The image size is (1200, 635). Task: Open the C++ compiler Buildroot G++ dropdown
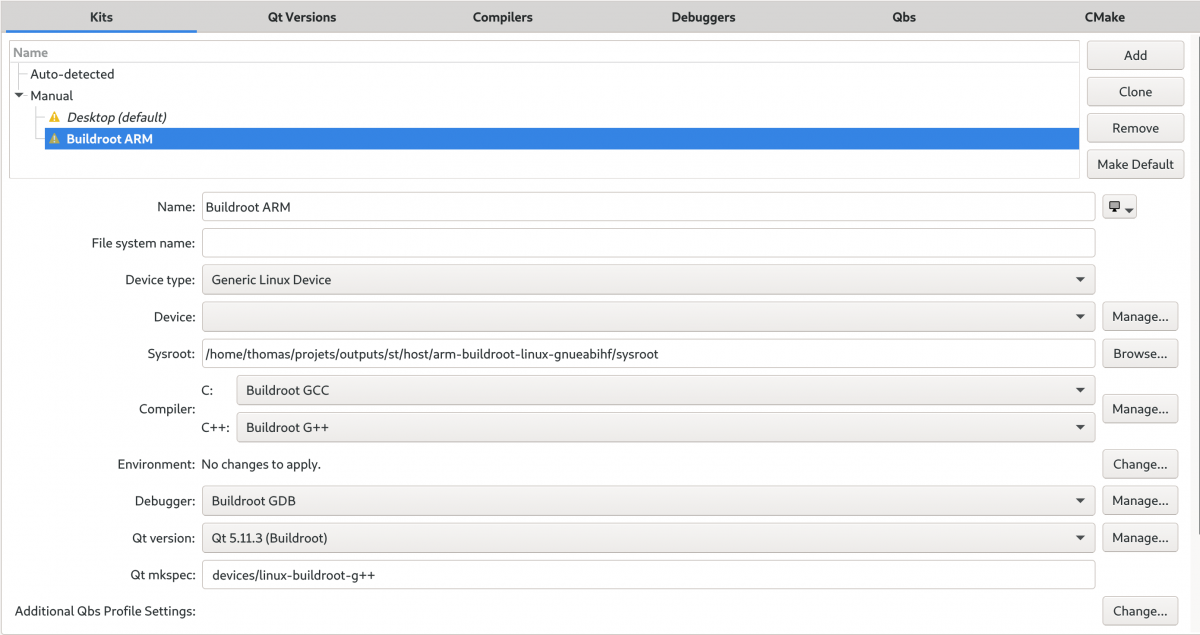[665, 427]
